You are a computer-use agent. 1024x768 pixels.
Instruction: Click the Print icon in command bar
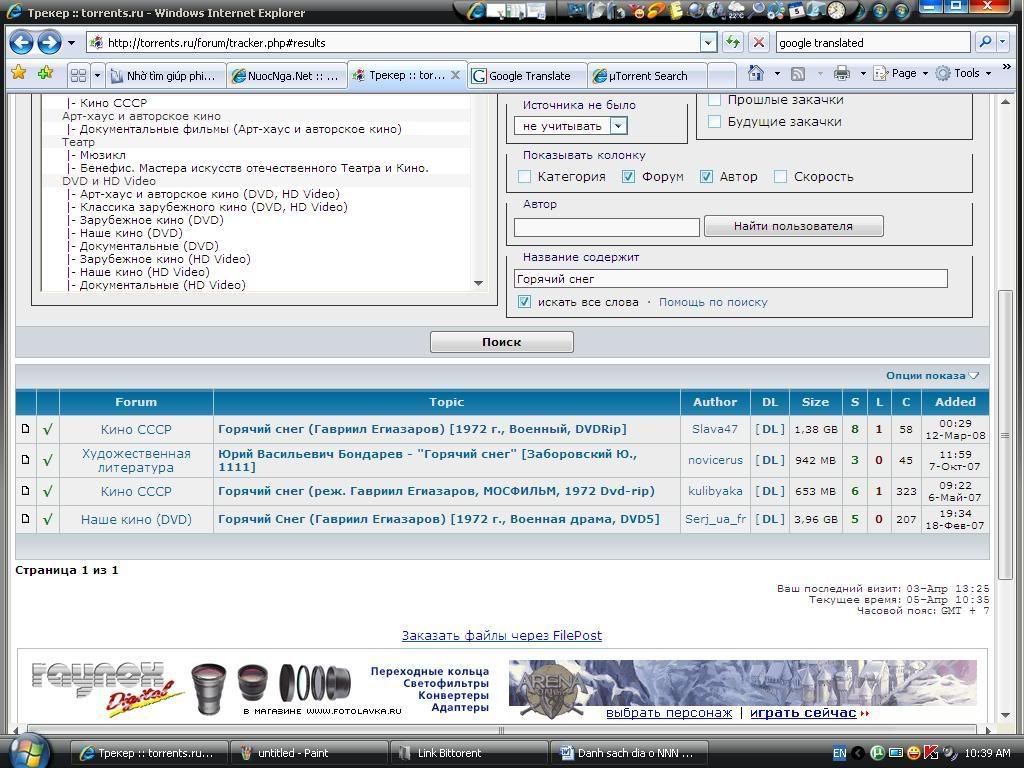click(841, 74)
